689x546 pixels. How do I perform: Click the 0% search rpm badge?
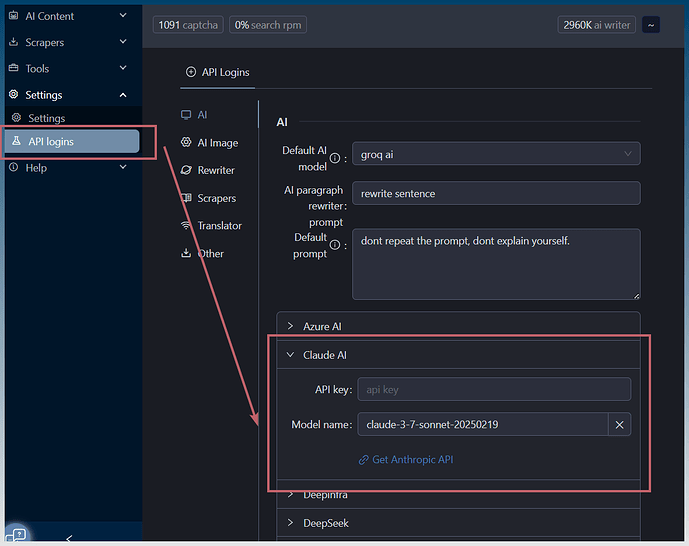[268, 25]
